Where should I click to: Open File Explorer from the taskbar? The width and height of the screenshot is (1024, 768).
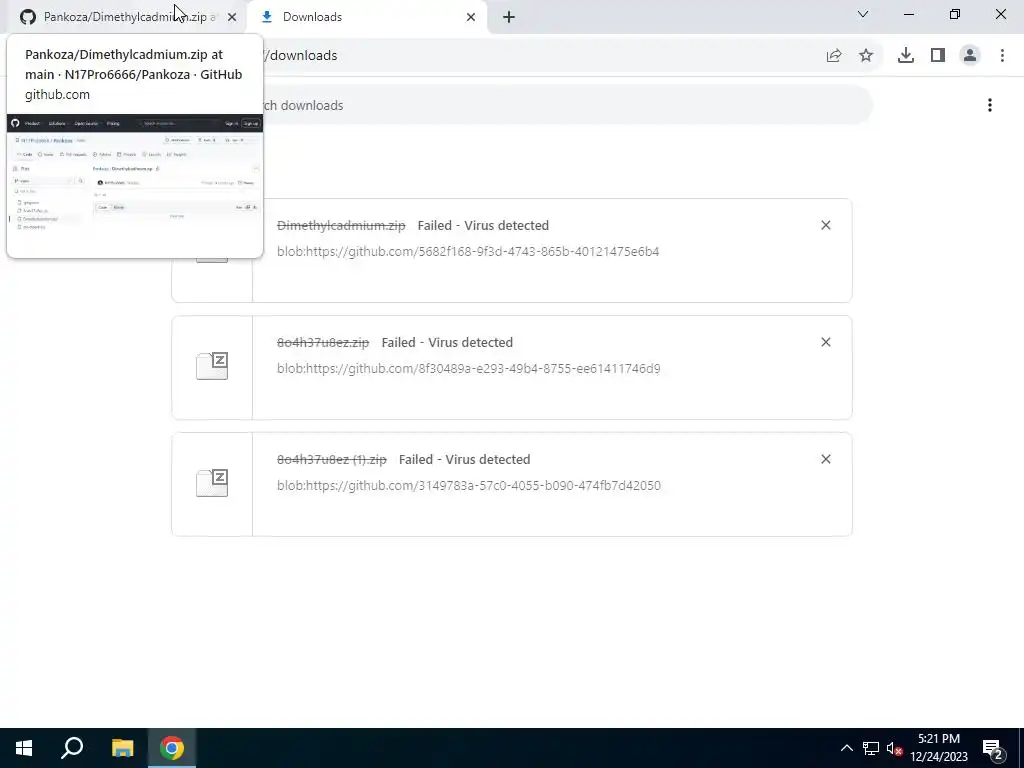coord(122,748)
